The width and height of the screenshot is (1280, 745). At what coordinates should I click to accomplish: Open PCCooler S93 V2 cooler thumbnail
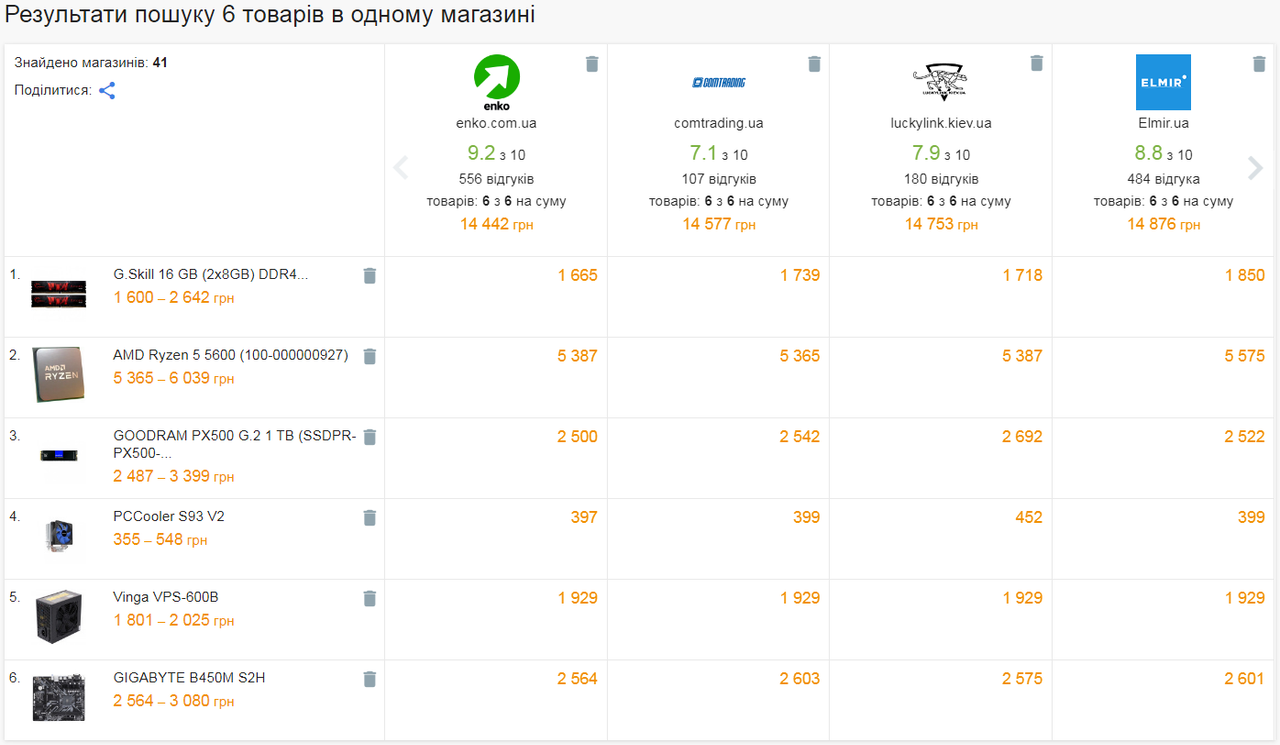[x=58, y=535]
